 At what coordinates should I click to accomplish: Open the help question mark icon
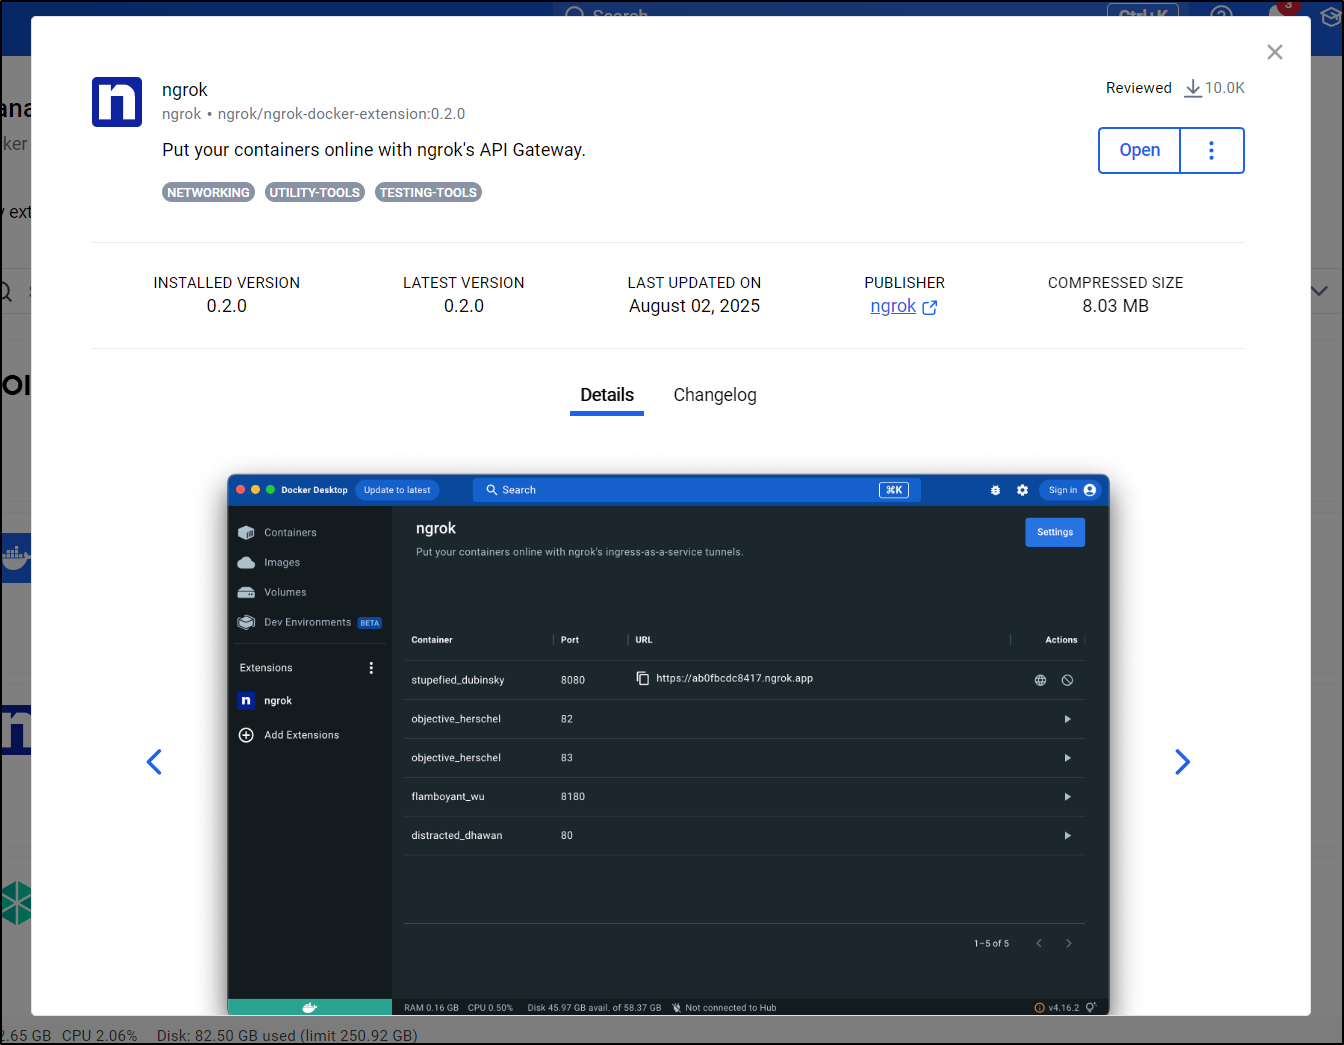coord(1221,10)
